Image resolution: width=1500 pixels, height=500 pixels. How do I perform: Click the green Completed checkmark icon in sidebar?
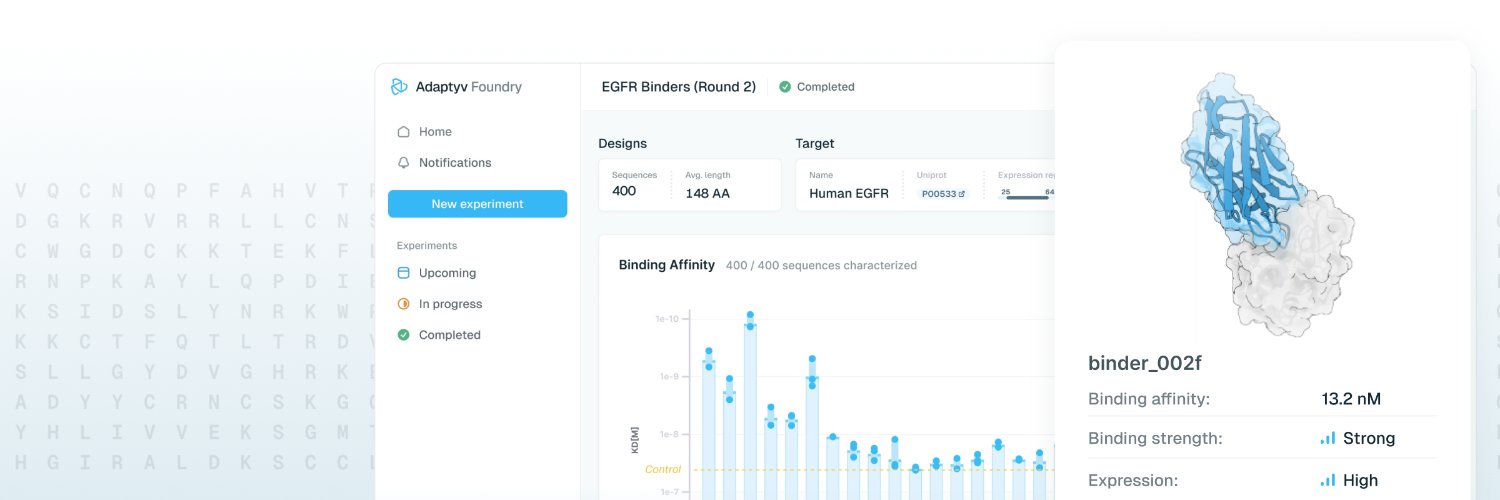click(404, 335)
